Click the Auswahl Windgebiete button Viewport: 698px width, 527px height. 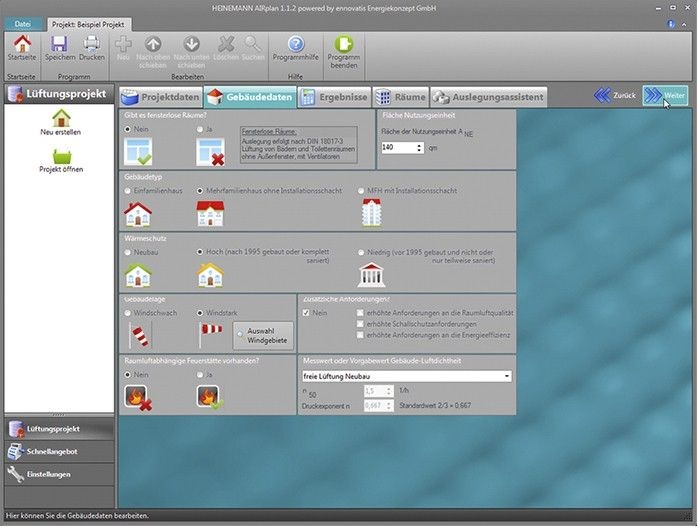(x=263, y=334)
